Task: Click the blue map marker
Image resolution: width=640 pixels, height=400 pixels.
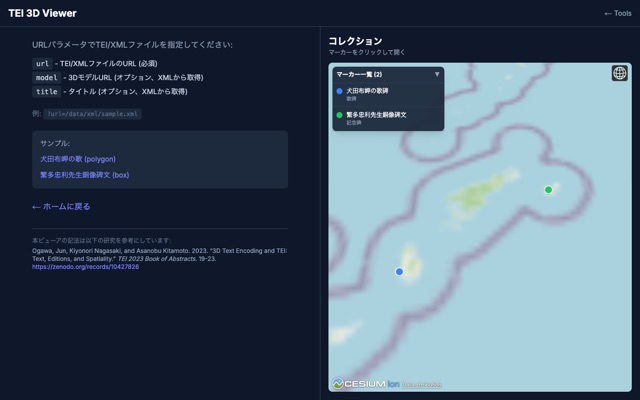Action: click(x=399, y=272)
